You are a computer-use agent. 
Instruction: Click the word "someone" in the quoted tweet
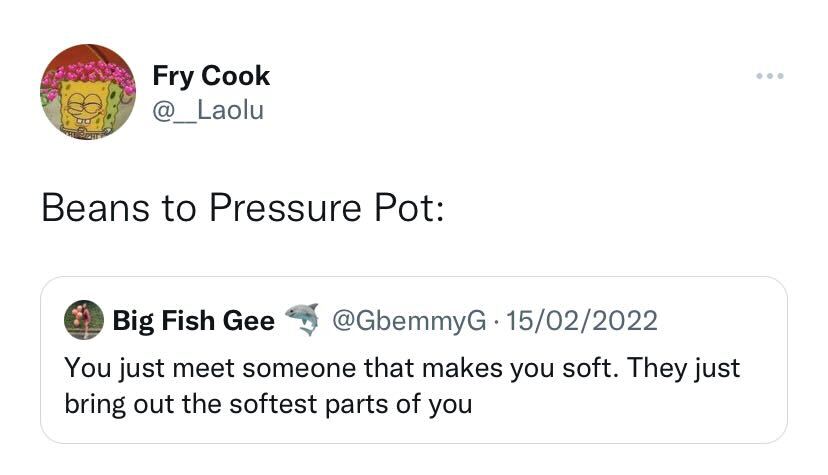(297, 368)
